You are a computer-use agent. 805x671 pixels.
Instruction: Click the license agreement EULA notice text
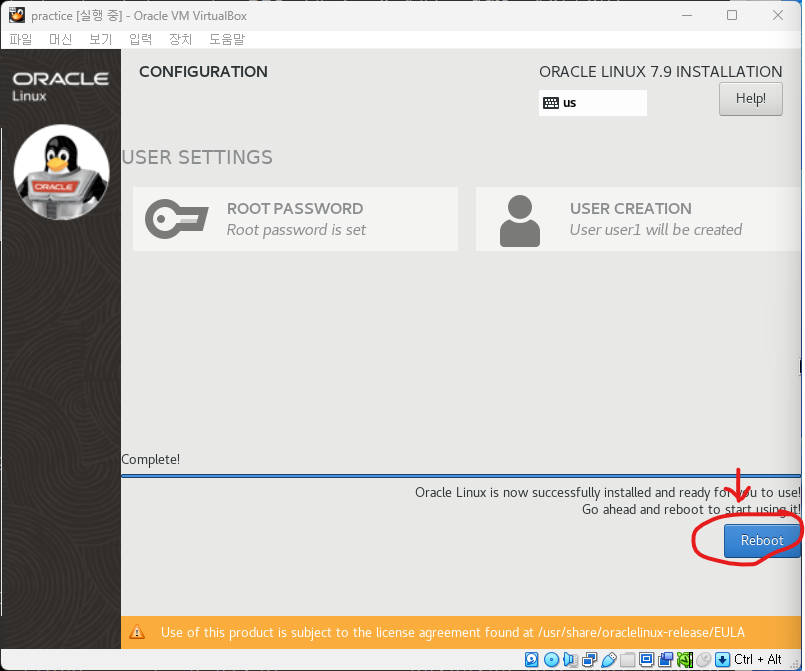tap(452, 632)
